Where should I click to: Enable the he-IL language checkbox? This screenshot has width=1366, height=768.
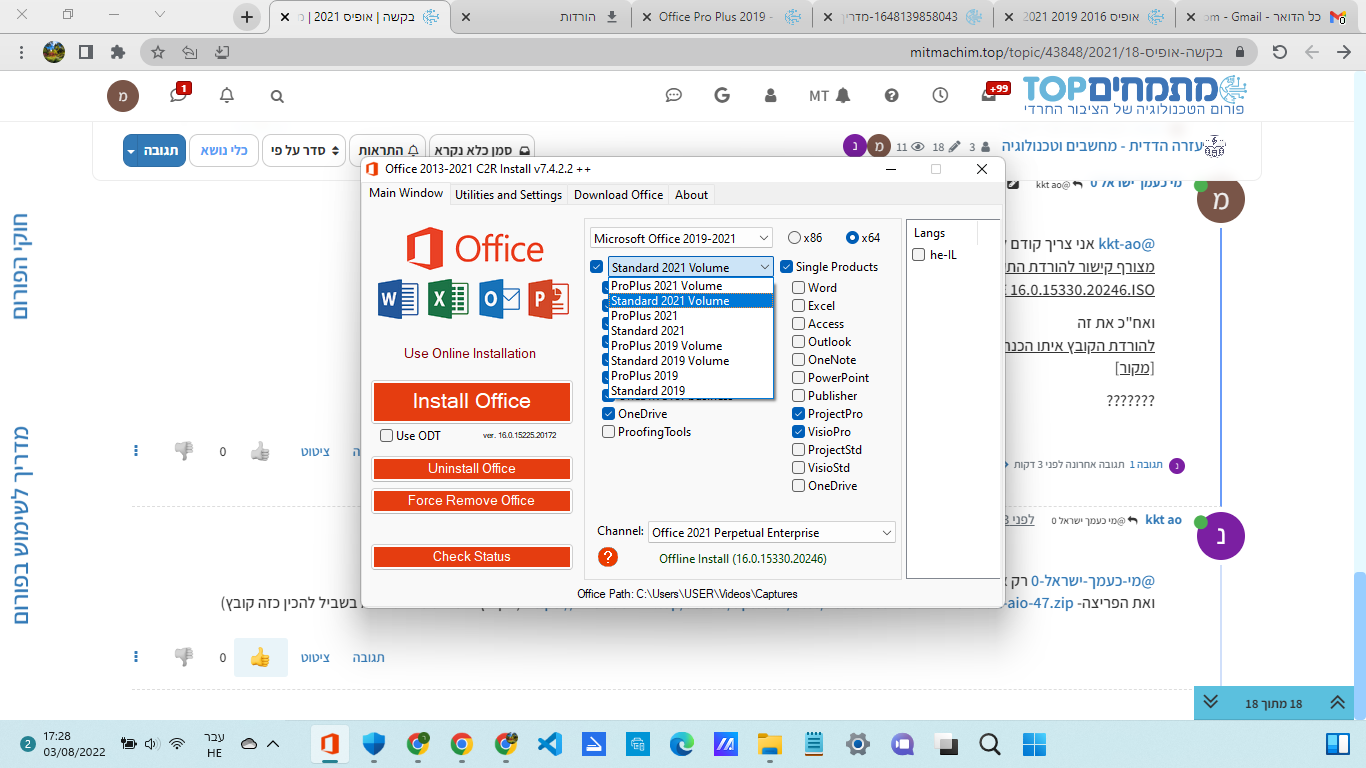click(919, 255)
